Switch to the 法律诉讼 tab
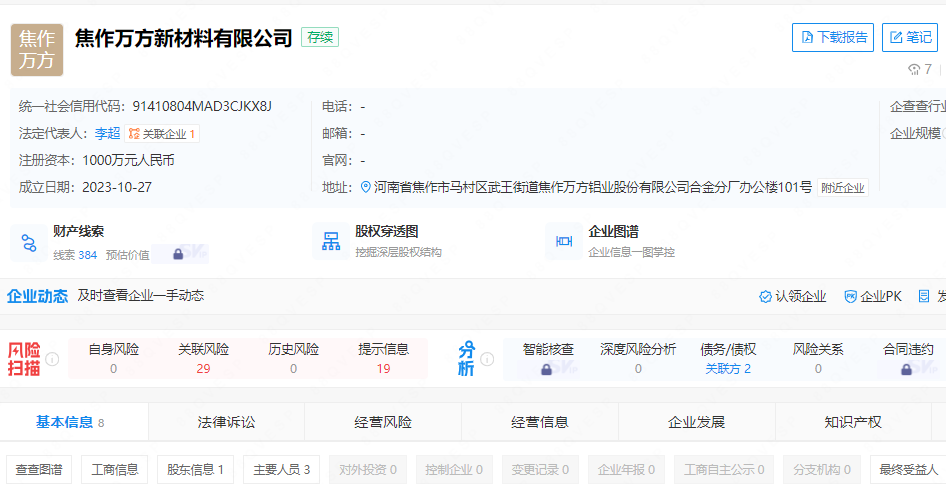Viewport: 946px width, 484px height. click(226, 422)
